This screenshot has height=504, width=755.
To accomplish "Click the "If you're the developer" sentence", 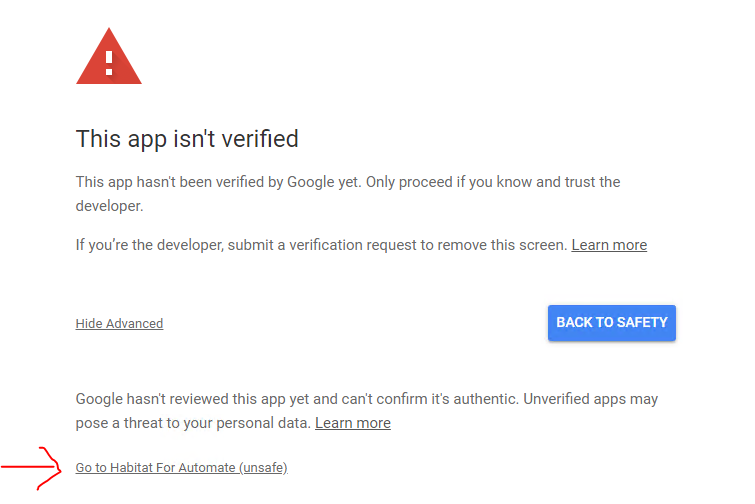I will [x=322, y=246].
